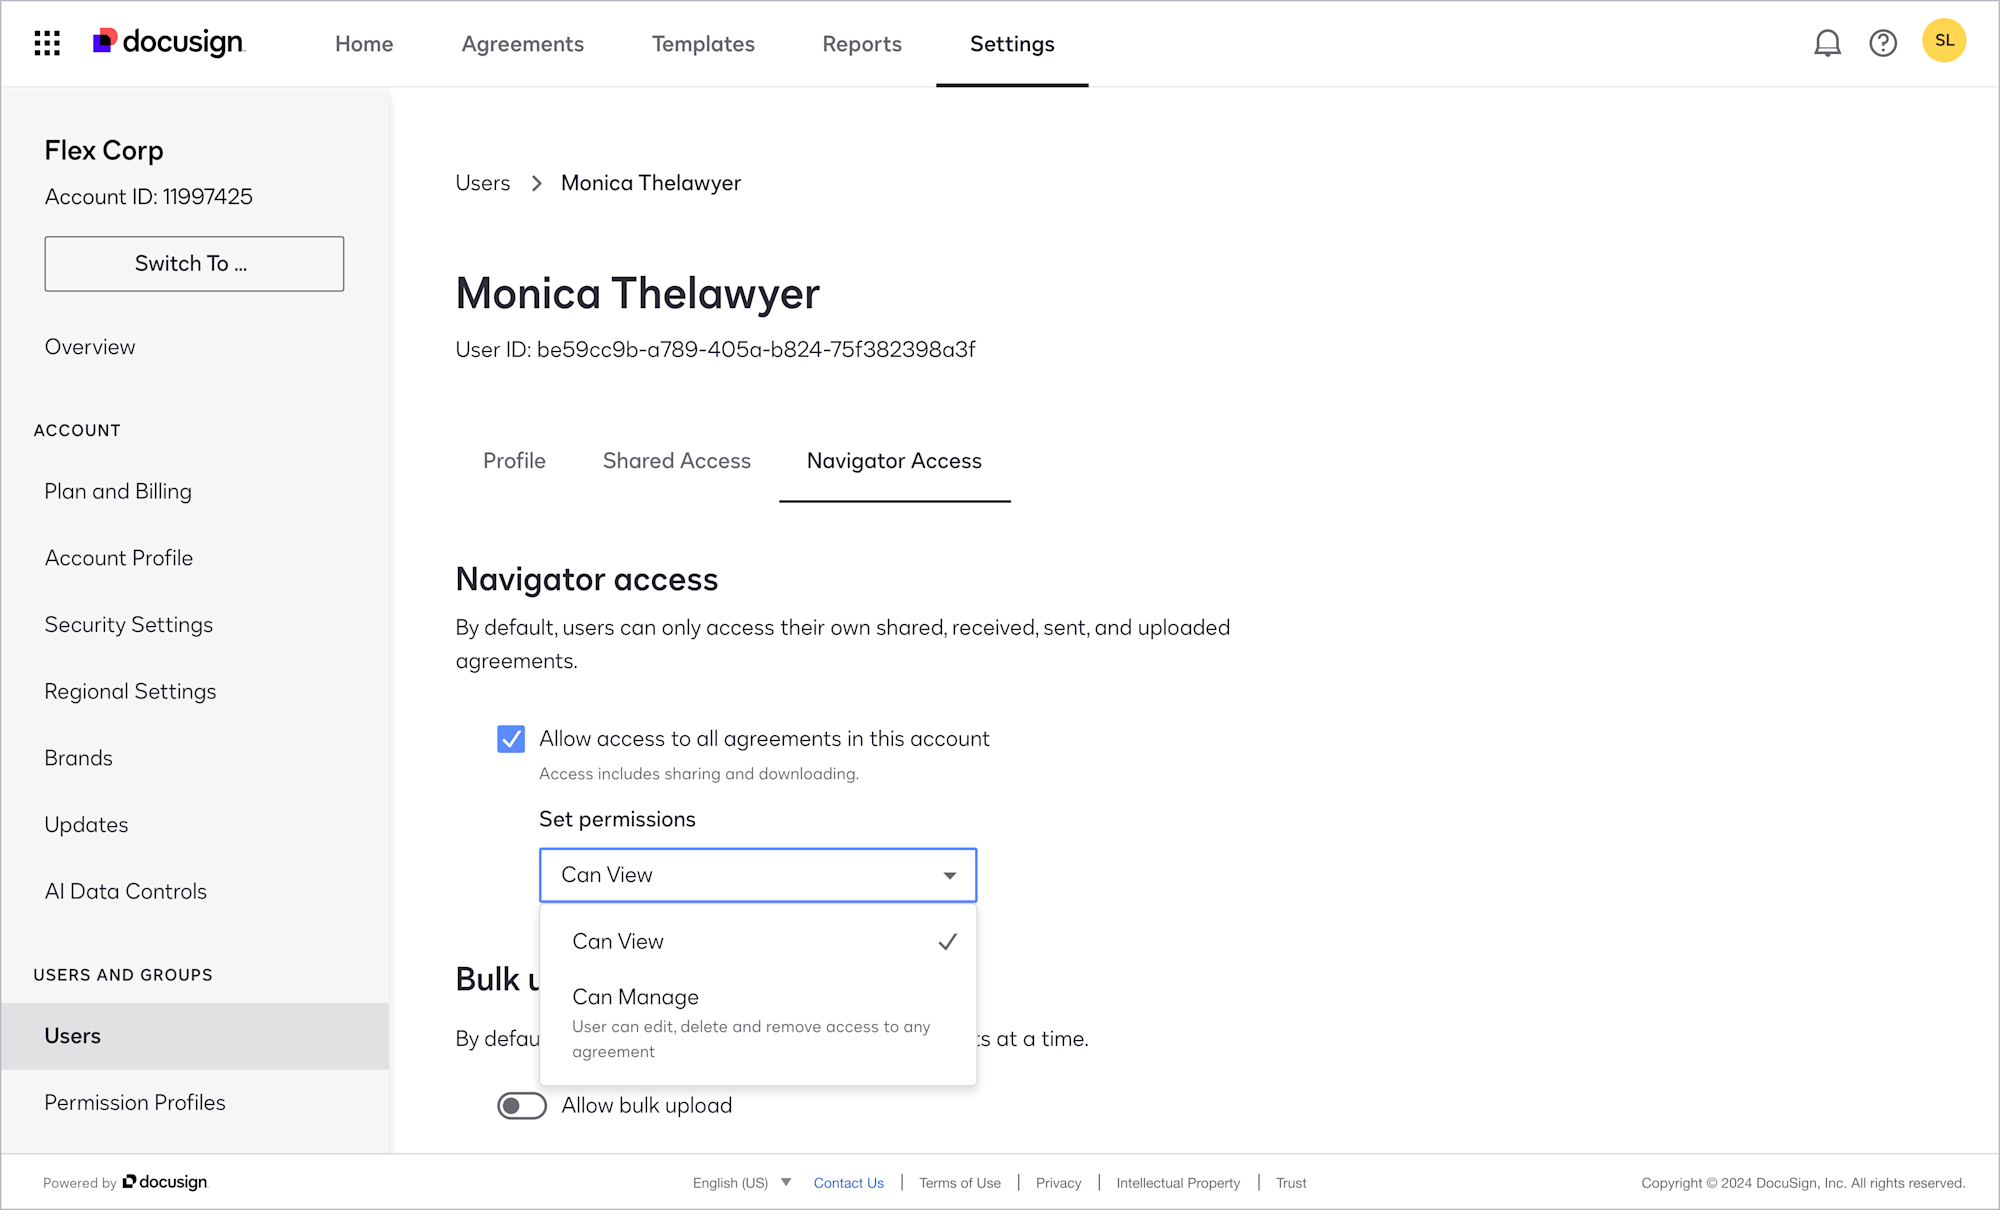Open the Contact Us link
The height and width of the screenshot is (1210, 2000).
coord(848,1182)
